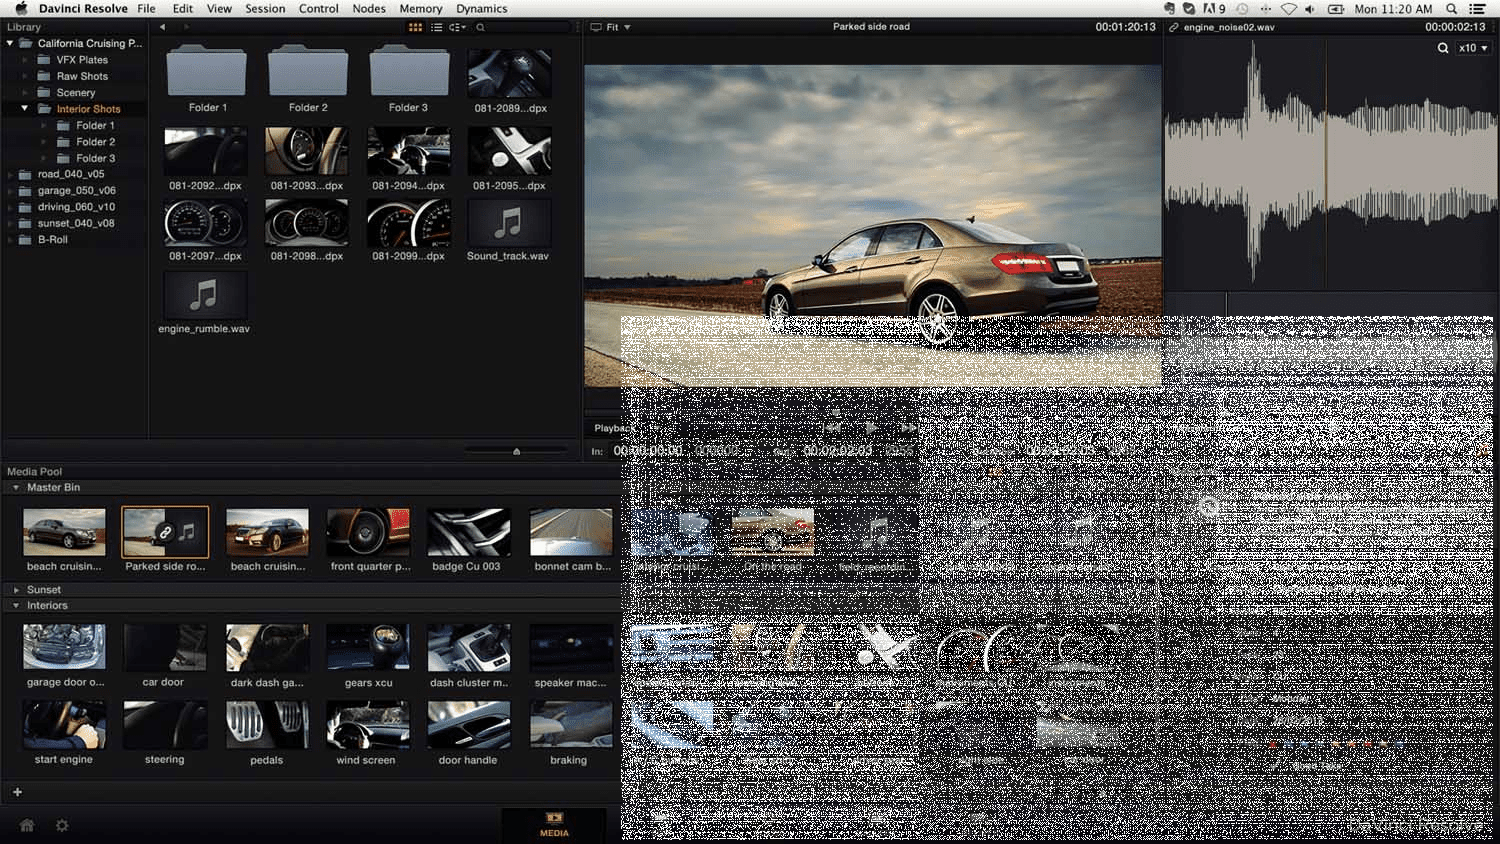This screenshot has width=1500, height=844.
Task: Open the x10 waveform zoom dropdown
Action: pyautogui.click(x=1473, y=48)
